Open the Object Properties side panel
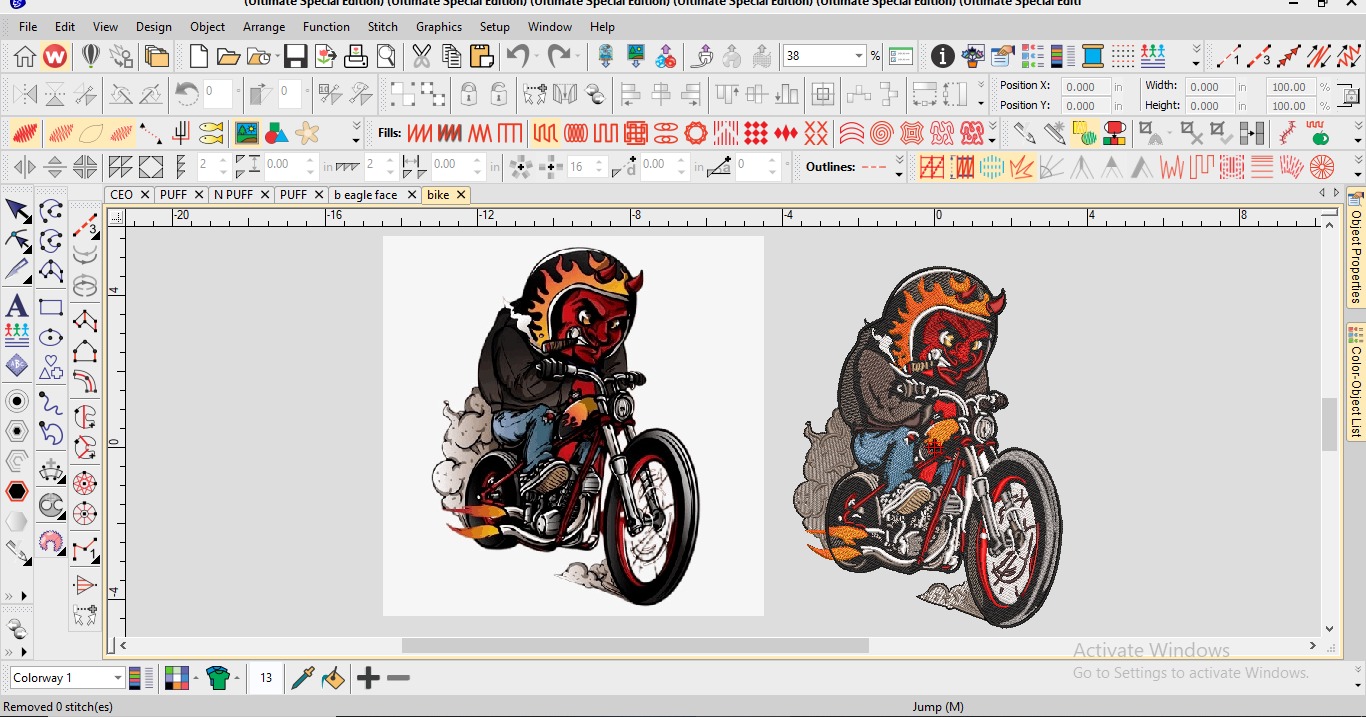Screen dimensions: 1366x717 point(1356,247)
